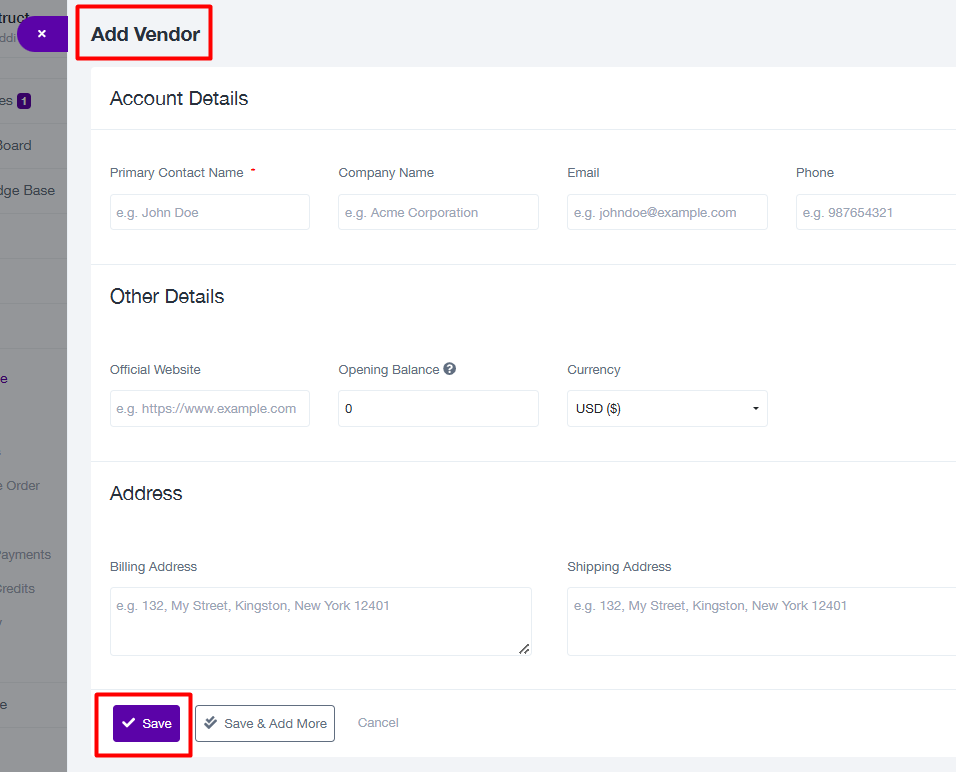
Task: Click the Billing Address resize handle
Action: [x=524, y=649]
